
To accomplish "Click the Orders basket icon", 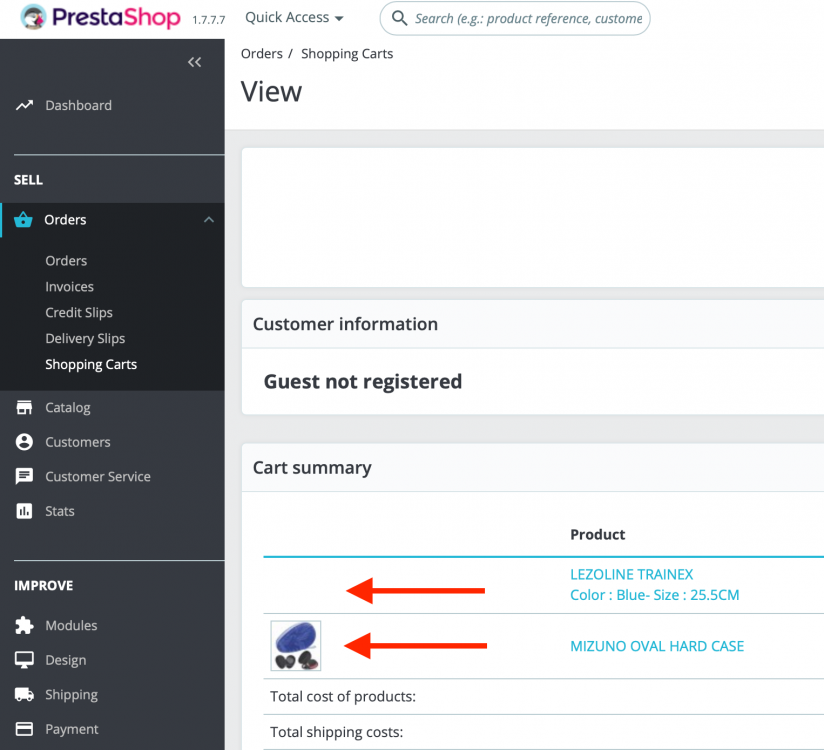I will pos(24,220).
